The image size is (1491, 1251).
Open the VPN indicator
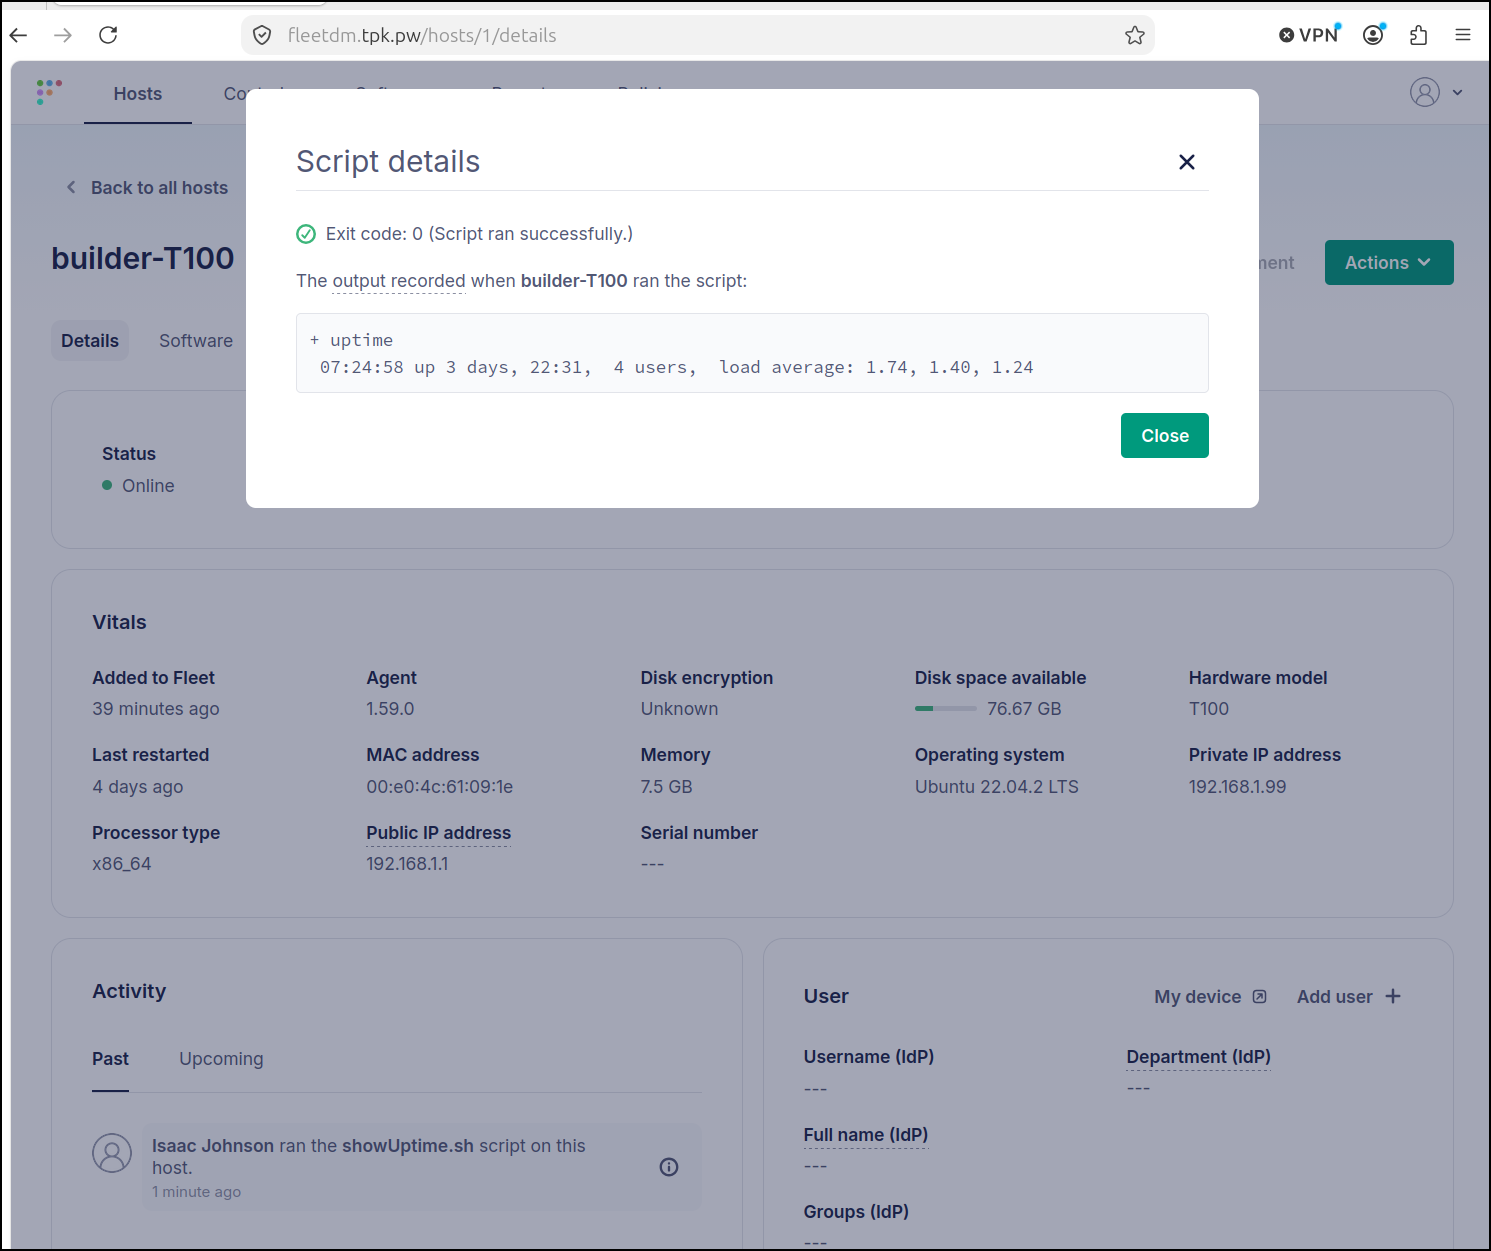[1310, 35]
